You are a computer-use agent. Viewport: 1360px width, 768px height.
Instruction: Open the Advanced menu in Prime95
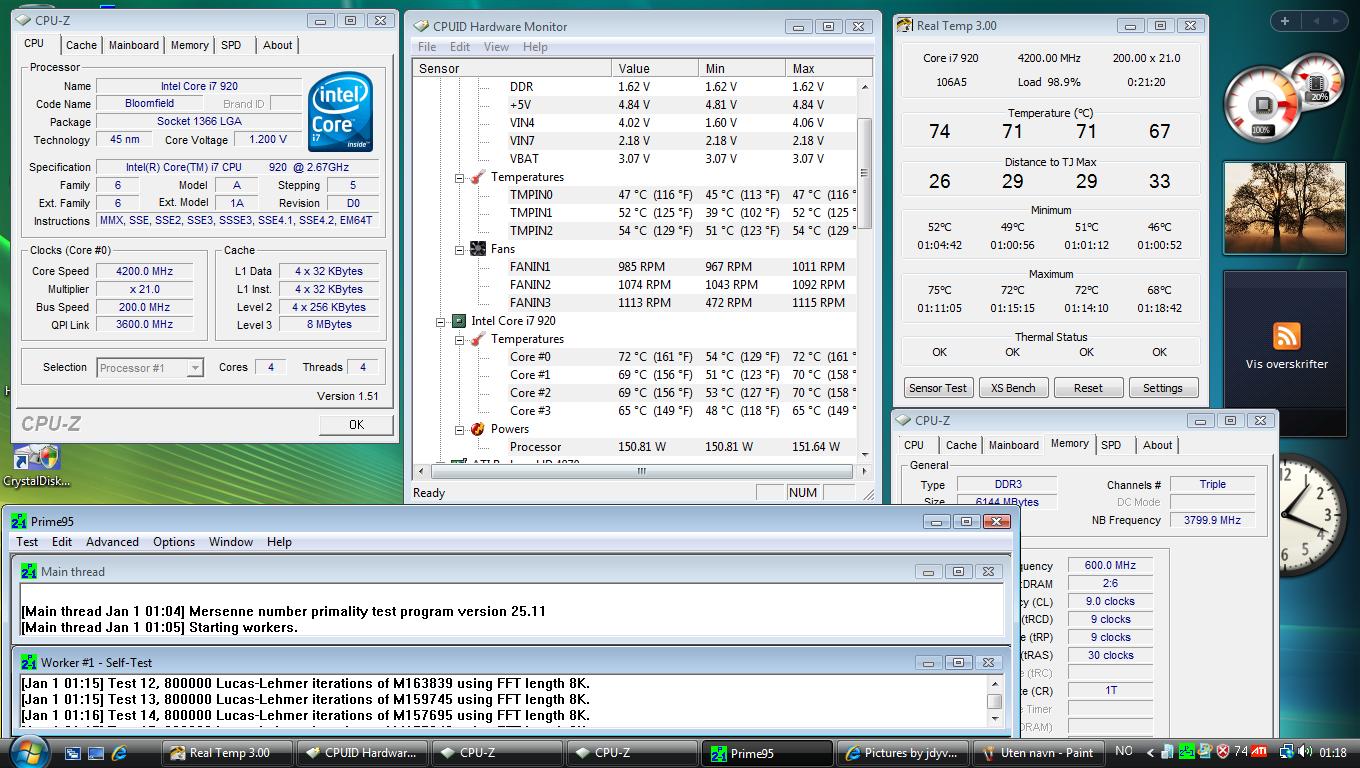[112, 542]
